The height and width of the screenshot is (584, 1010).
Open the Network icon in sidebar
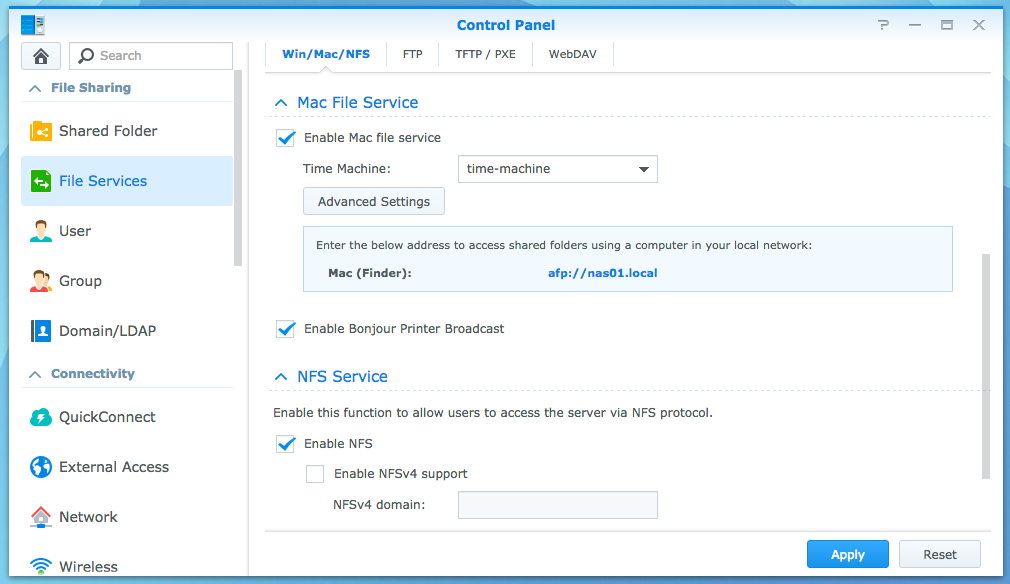pos(41,517)
